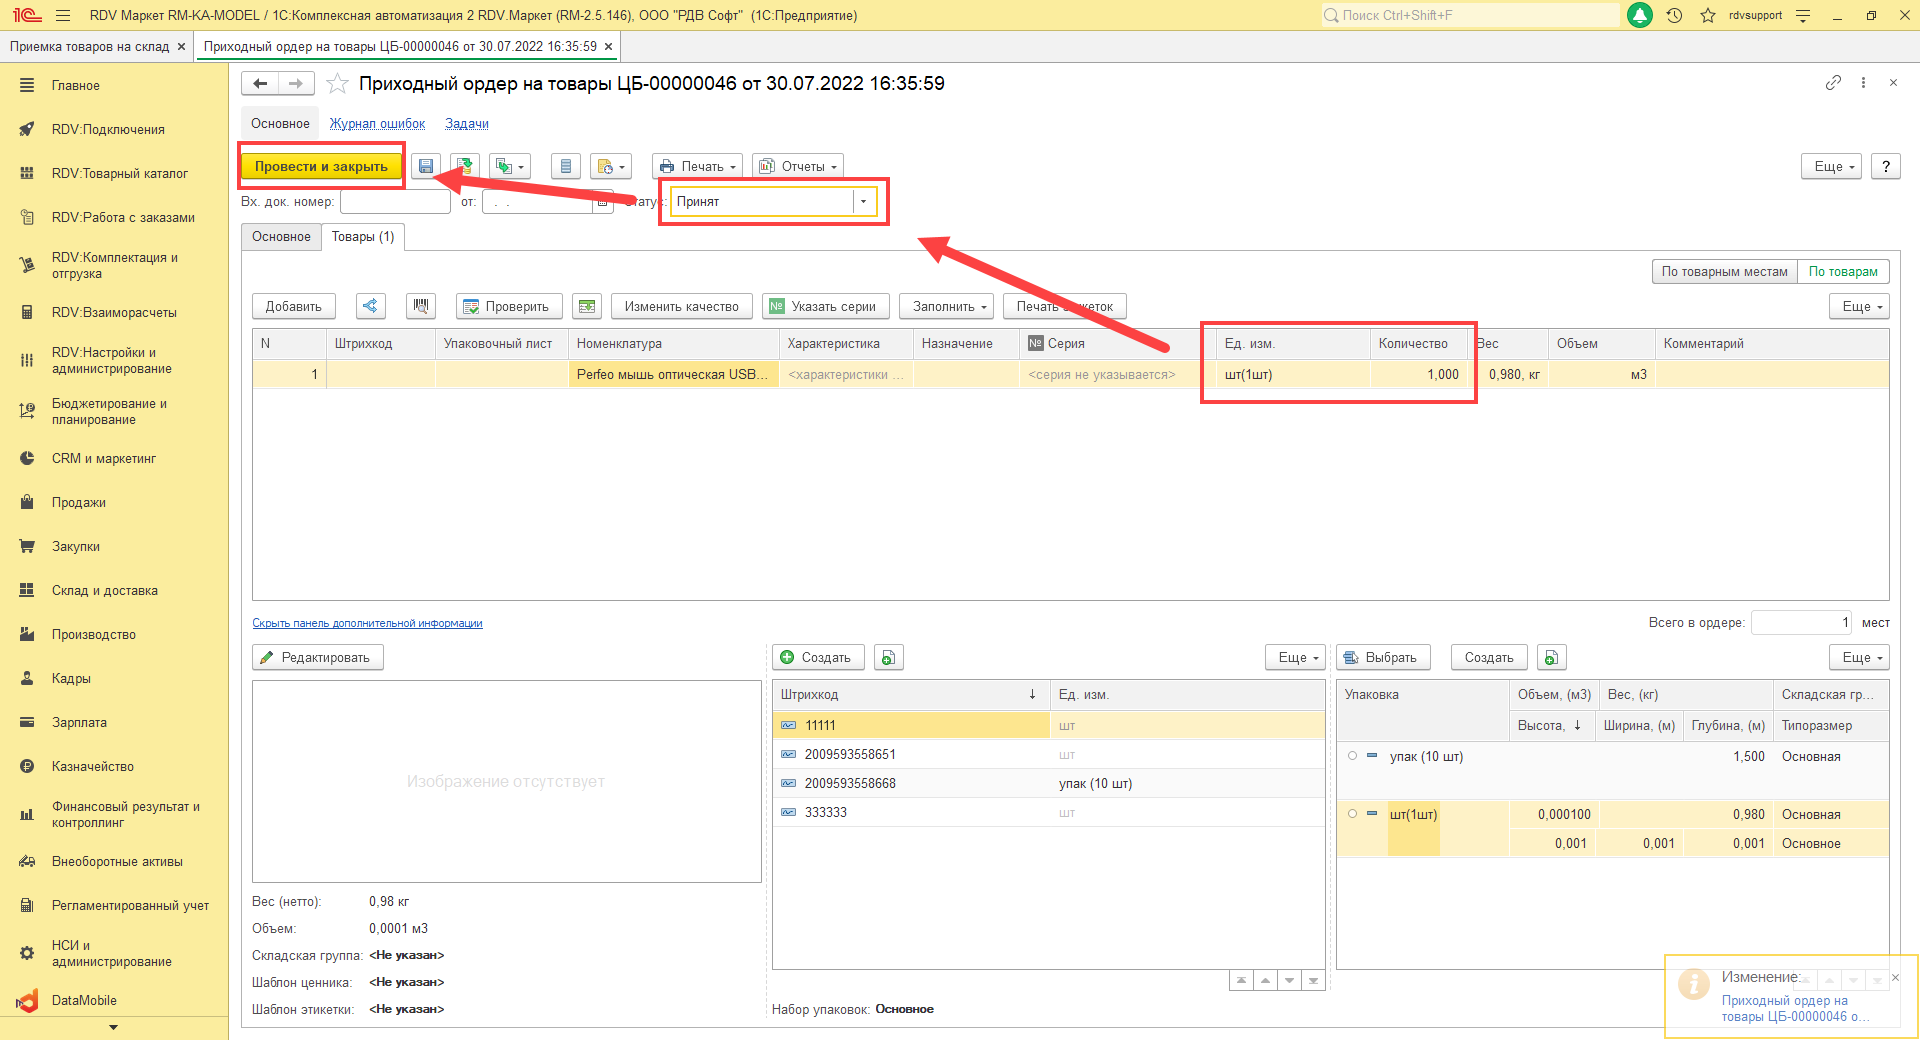Click the Провести и закрыть button
The image size is (1920, 1040).
point(321,166)
